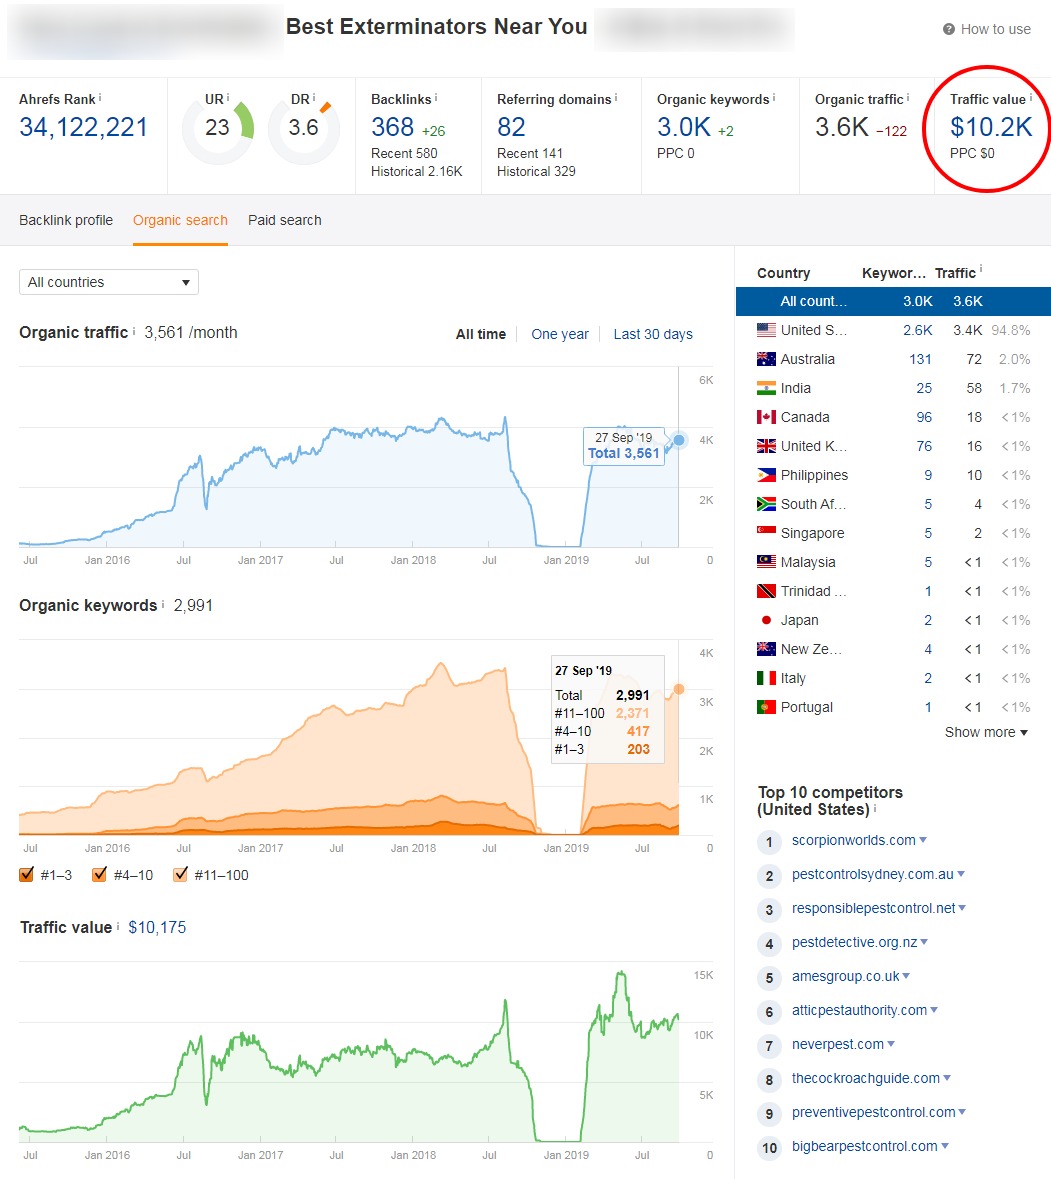Click Backlinks count 368
The height and width of the screenshot is (1179, 1051).
(392, 127)
